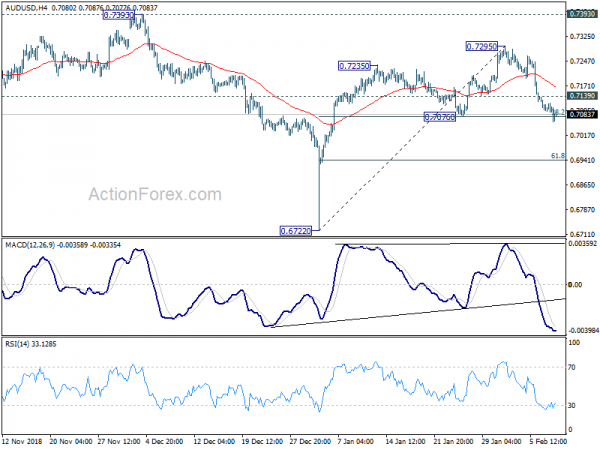Image resolution: width=600 pixels, height=450 pixels.
Task: Click the 0.68650 price axis value
Action: tap(582, 185)
